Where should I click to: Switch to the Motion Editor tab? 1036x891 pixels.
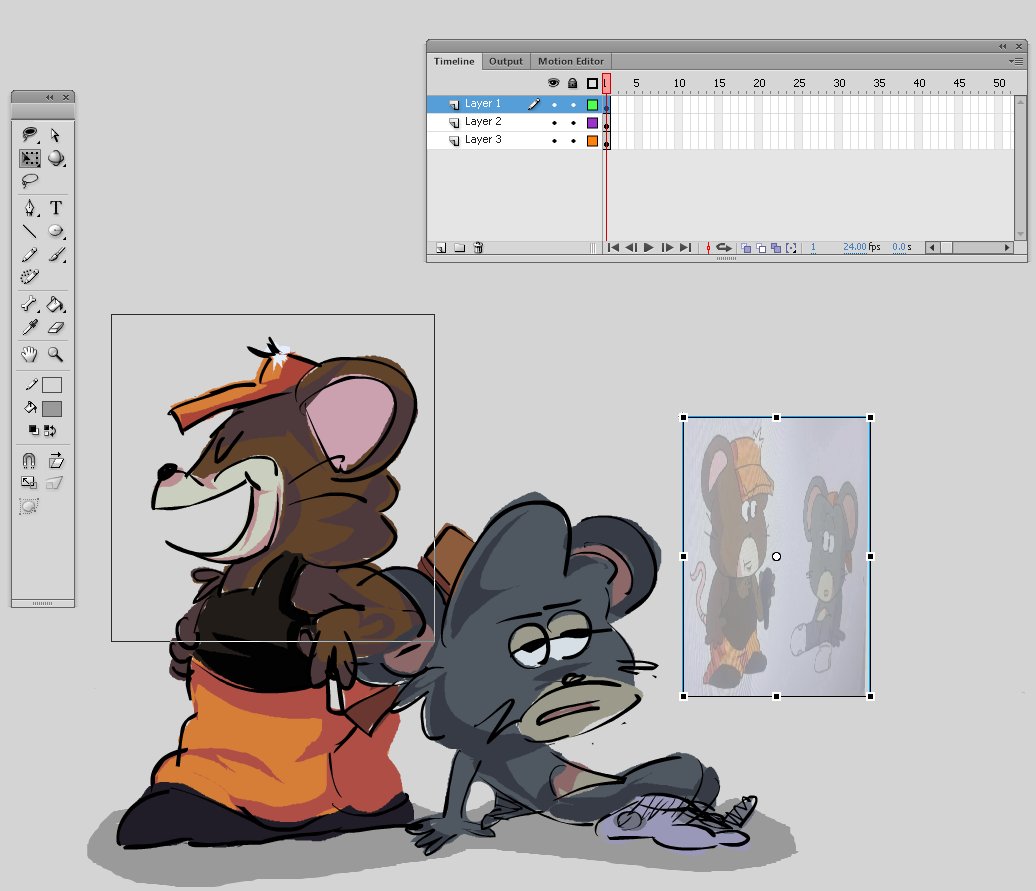[571, 61]
